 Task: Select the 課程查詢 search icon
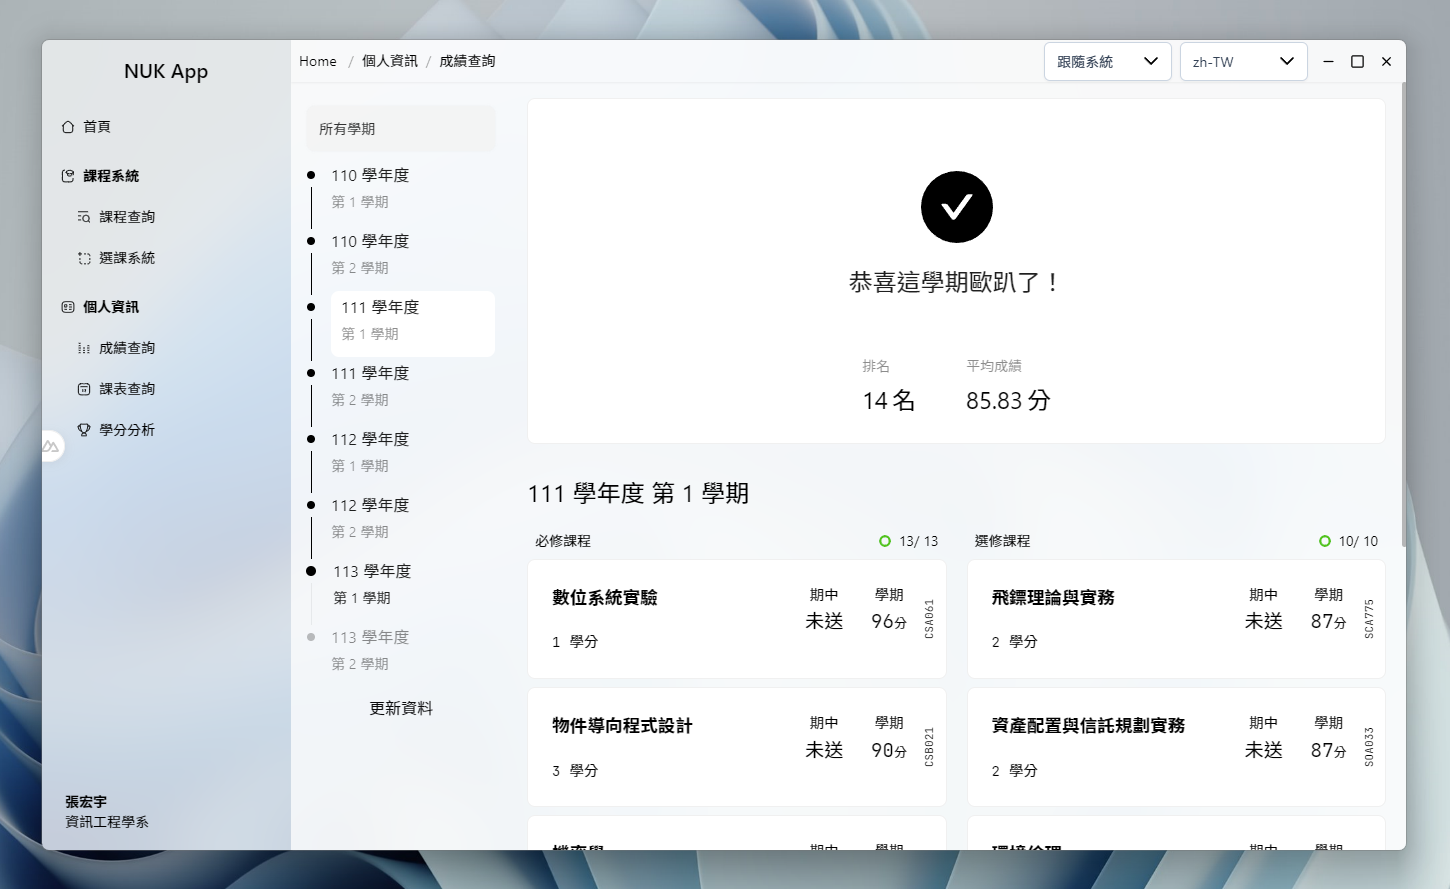(x=84, y=216)
